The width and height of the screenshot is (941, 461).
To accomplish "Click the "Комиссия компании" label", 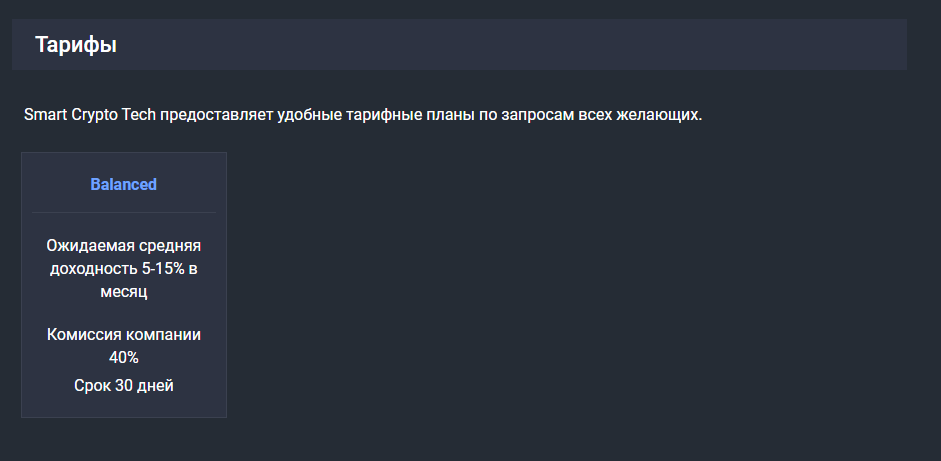I will point(124,334).
